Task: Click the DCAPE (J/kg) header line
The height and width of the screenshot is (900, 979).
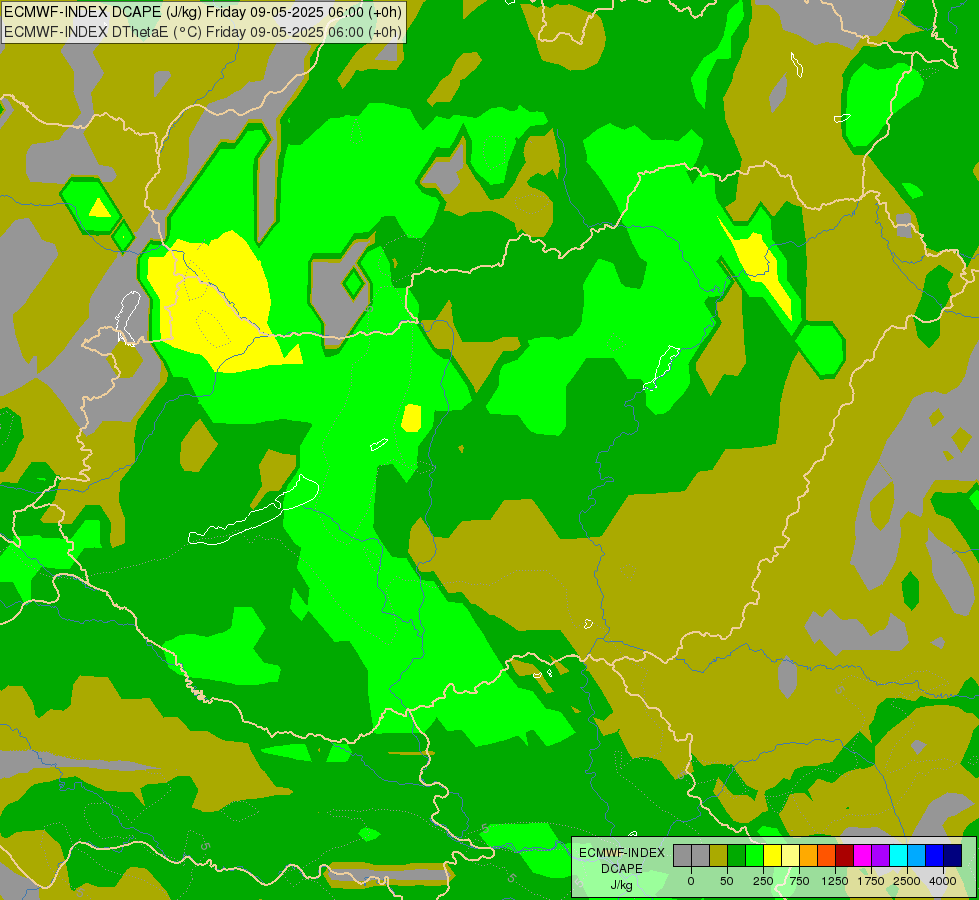Action: (203, 12)
